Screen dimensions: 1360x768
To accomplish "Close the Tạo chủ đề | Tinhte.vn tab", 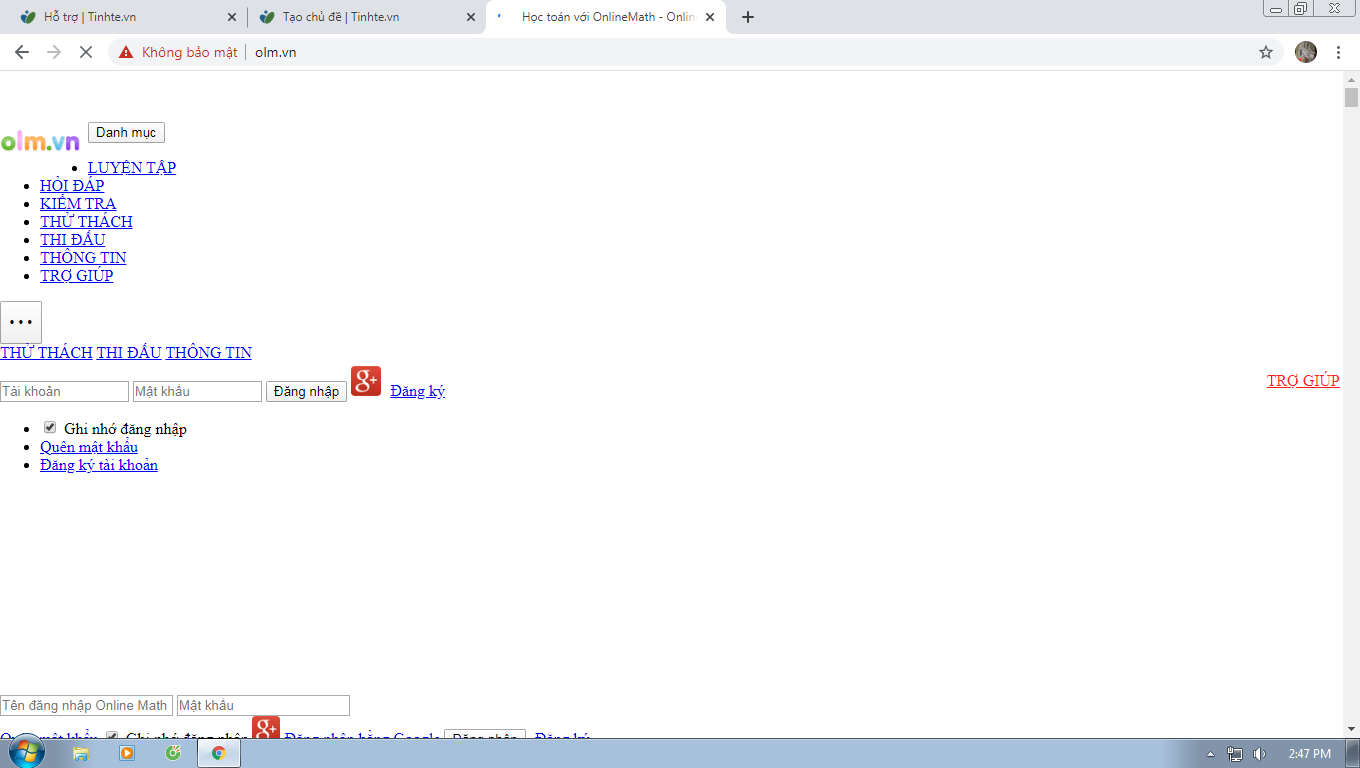I will pyautogui.click(x=471, y=17).
